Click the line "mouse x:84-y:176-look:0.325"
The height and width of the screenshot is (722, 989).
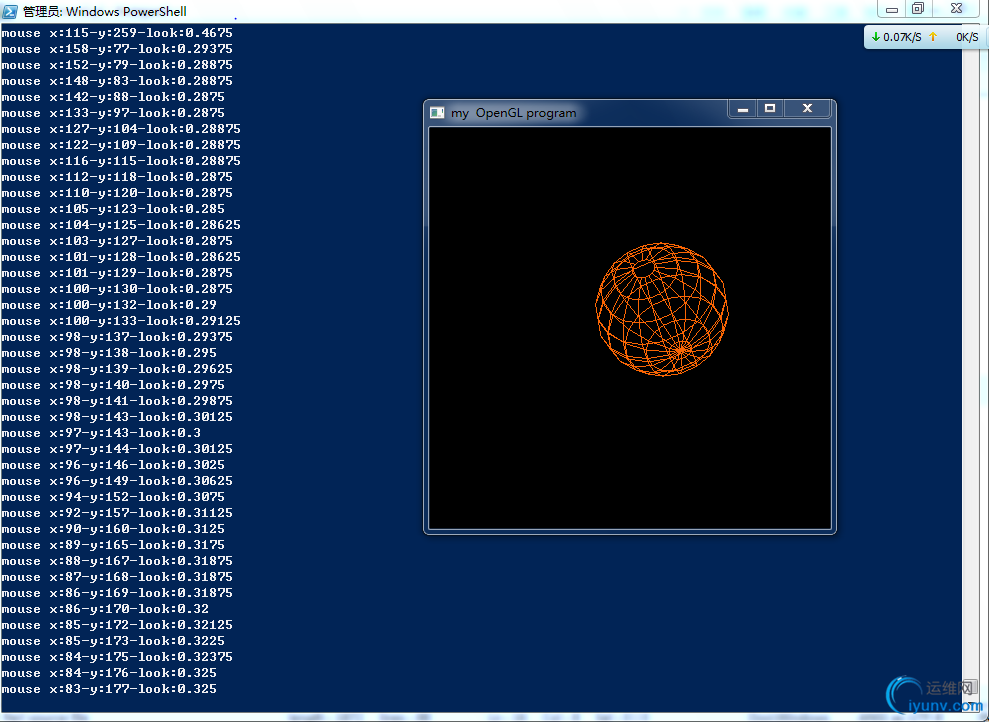click(109, 673)
